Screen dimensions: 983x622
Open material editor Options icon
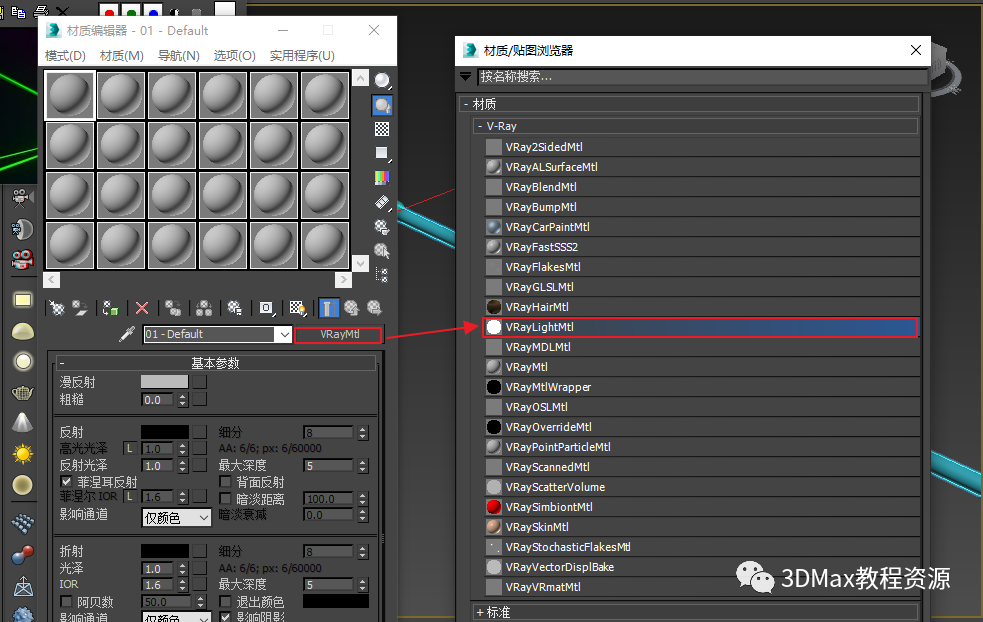pyautogui.click(x=382, y=227)
